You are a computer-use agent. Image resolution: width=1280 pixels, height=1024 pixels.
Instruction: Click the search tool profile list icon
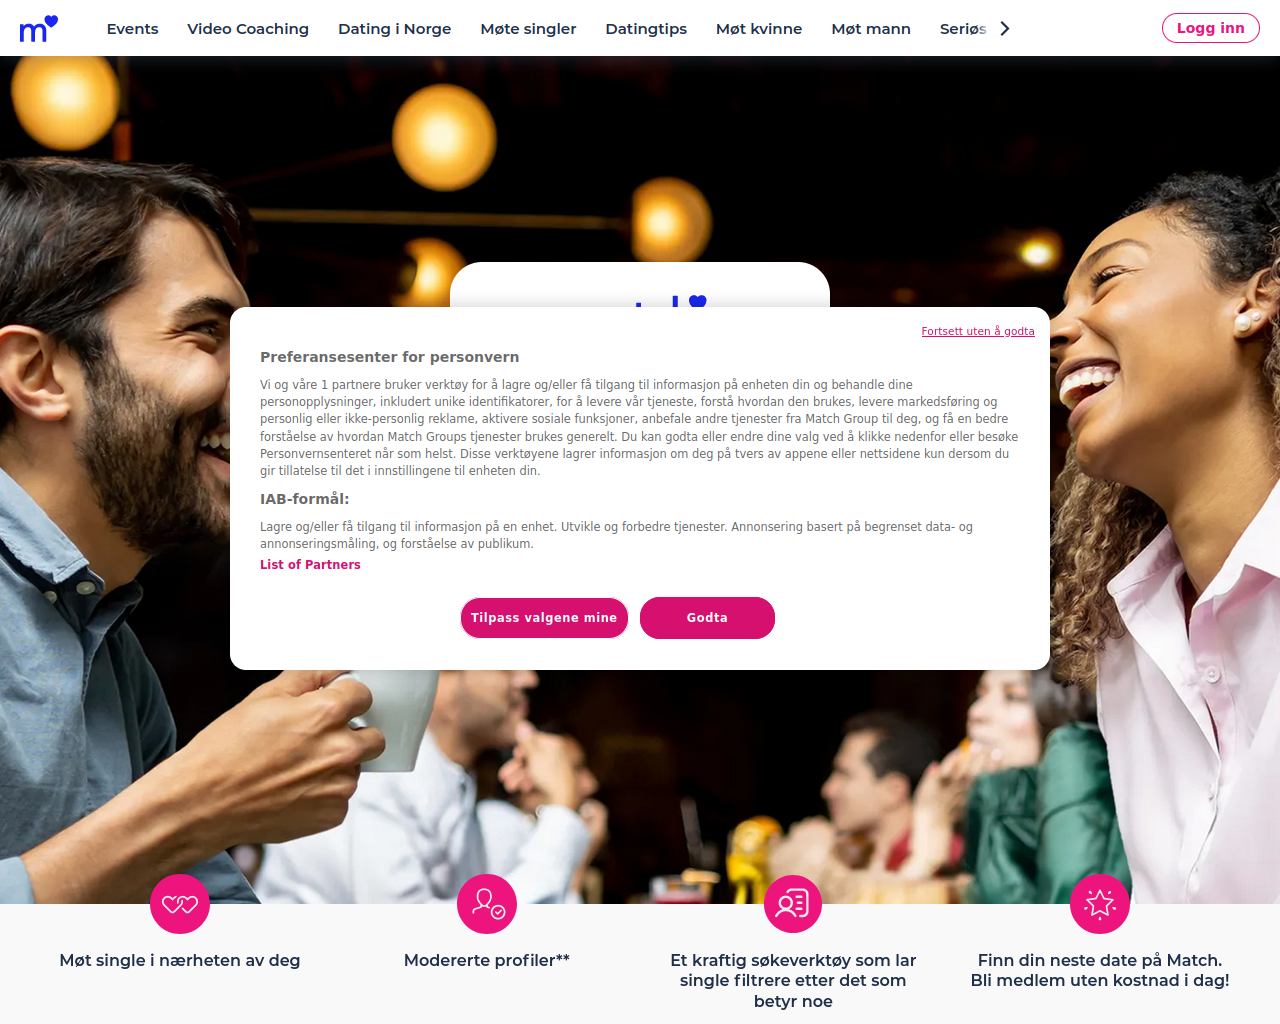coord(793,904)
